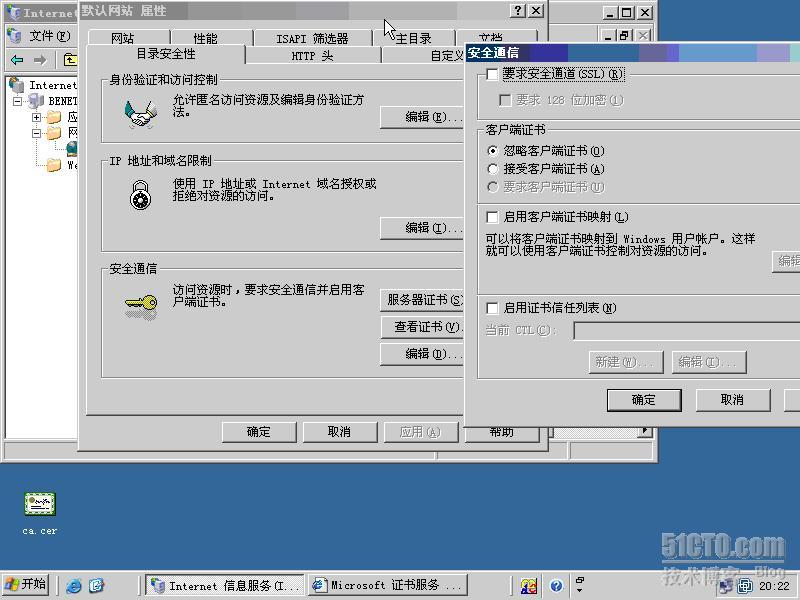The image size is (800, 600).
Task: Expand the first folder node under BENET
Action: [36, 117]
